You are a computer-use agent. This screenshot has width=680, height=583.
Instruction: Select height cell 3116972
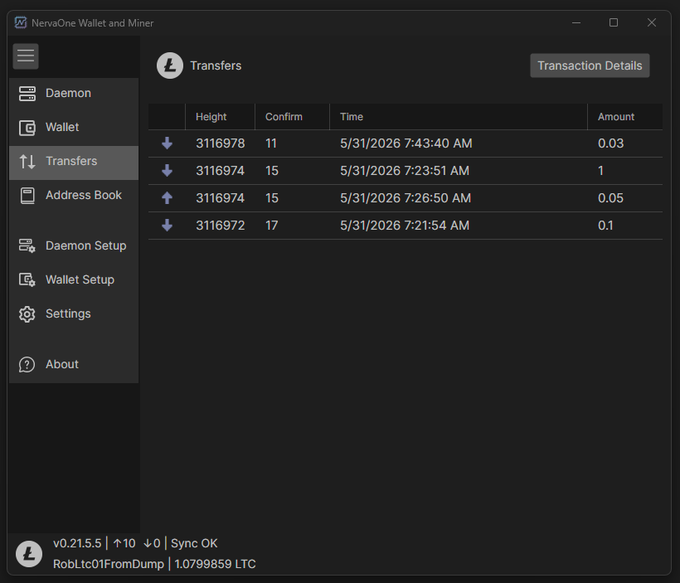click(220, 225)
